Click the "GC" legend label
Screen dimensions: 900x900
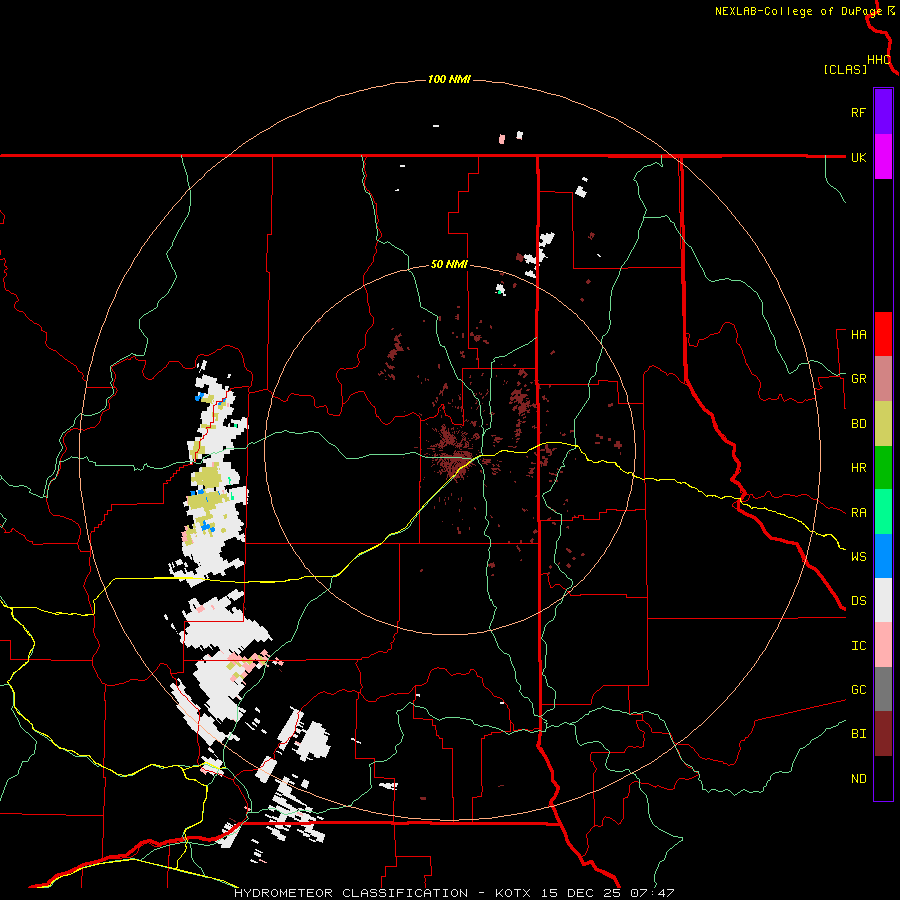click(x=858, y=690)
